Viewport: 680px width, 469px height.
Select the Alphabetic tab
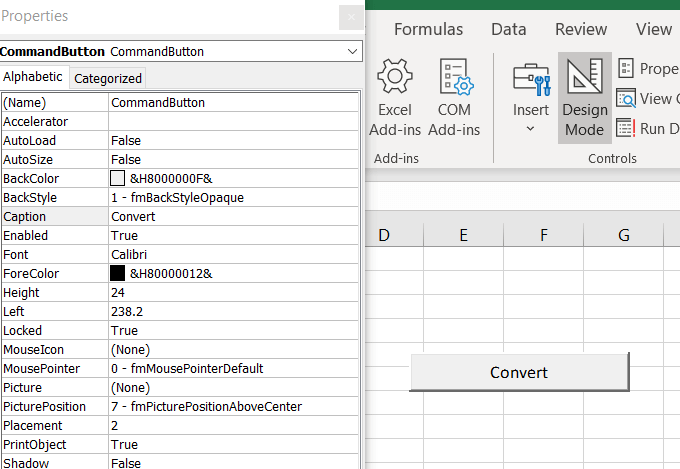(33, 77)
